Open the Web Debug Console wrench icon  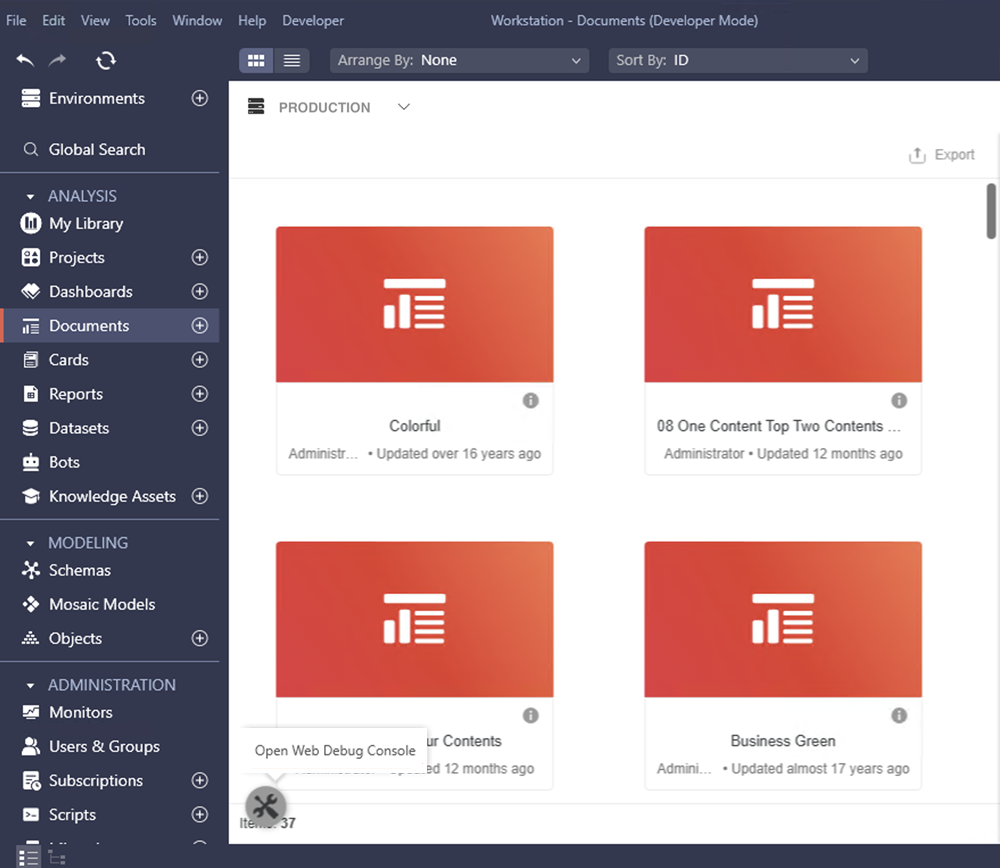click(x=266, y=805)
